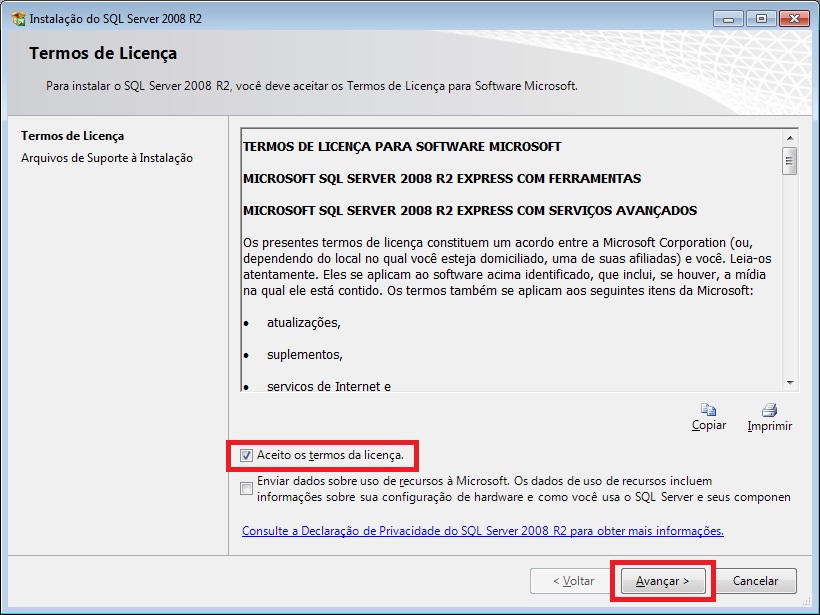This screenshot has width=820, height=615.
Task: Click 'EXPRESS COM SERVIÇOS AVANÇADOS' heading line
Action: coord(470,210)
